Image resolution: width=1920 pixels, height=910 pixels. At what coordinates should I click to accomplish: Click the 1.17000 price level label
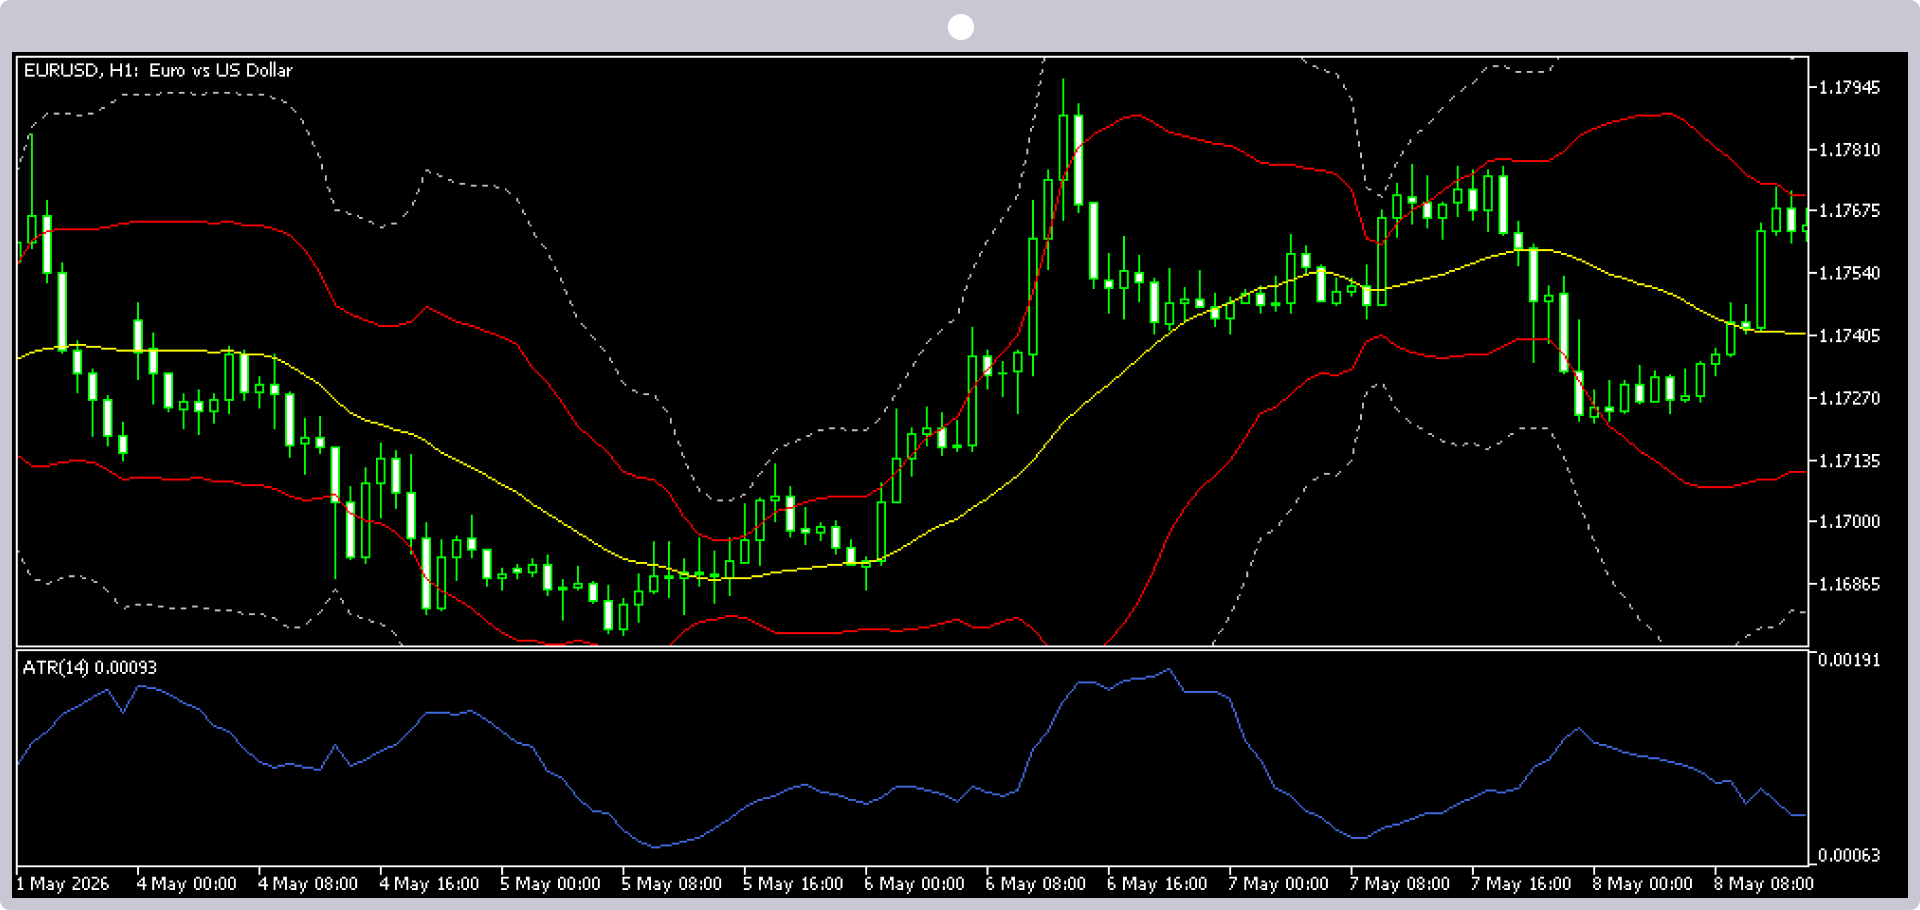[x=1849, y=522]
